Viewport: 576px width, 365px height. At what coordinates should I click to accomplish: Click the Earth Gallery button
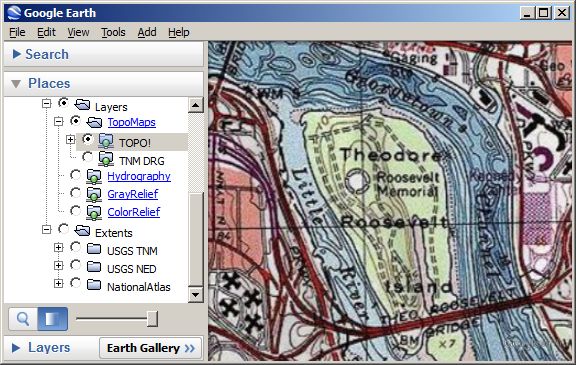(x=151, y=348)
